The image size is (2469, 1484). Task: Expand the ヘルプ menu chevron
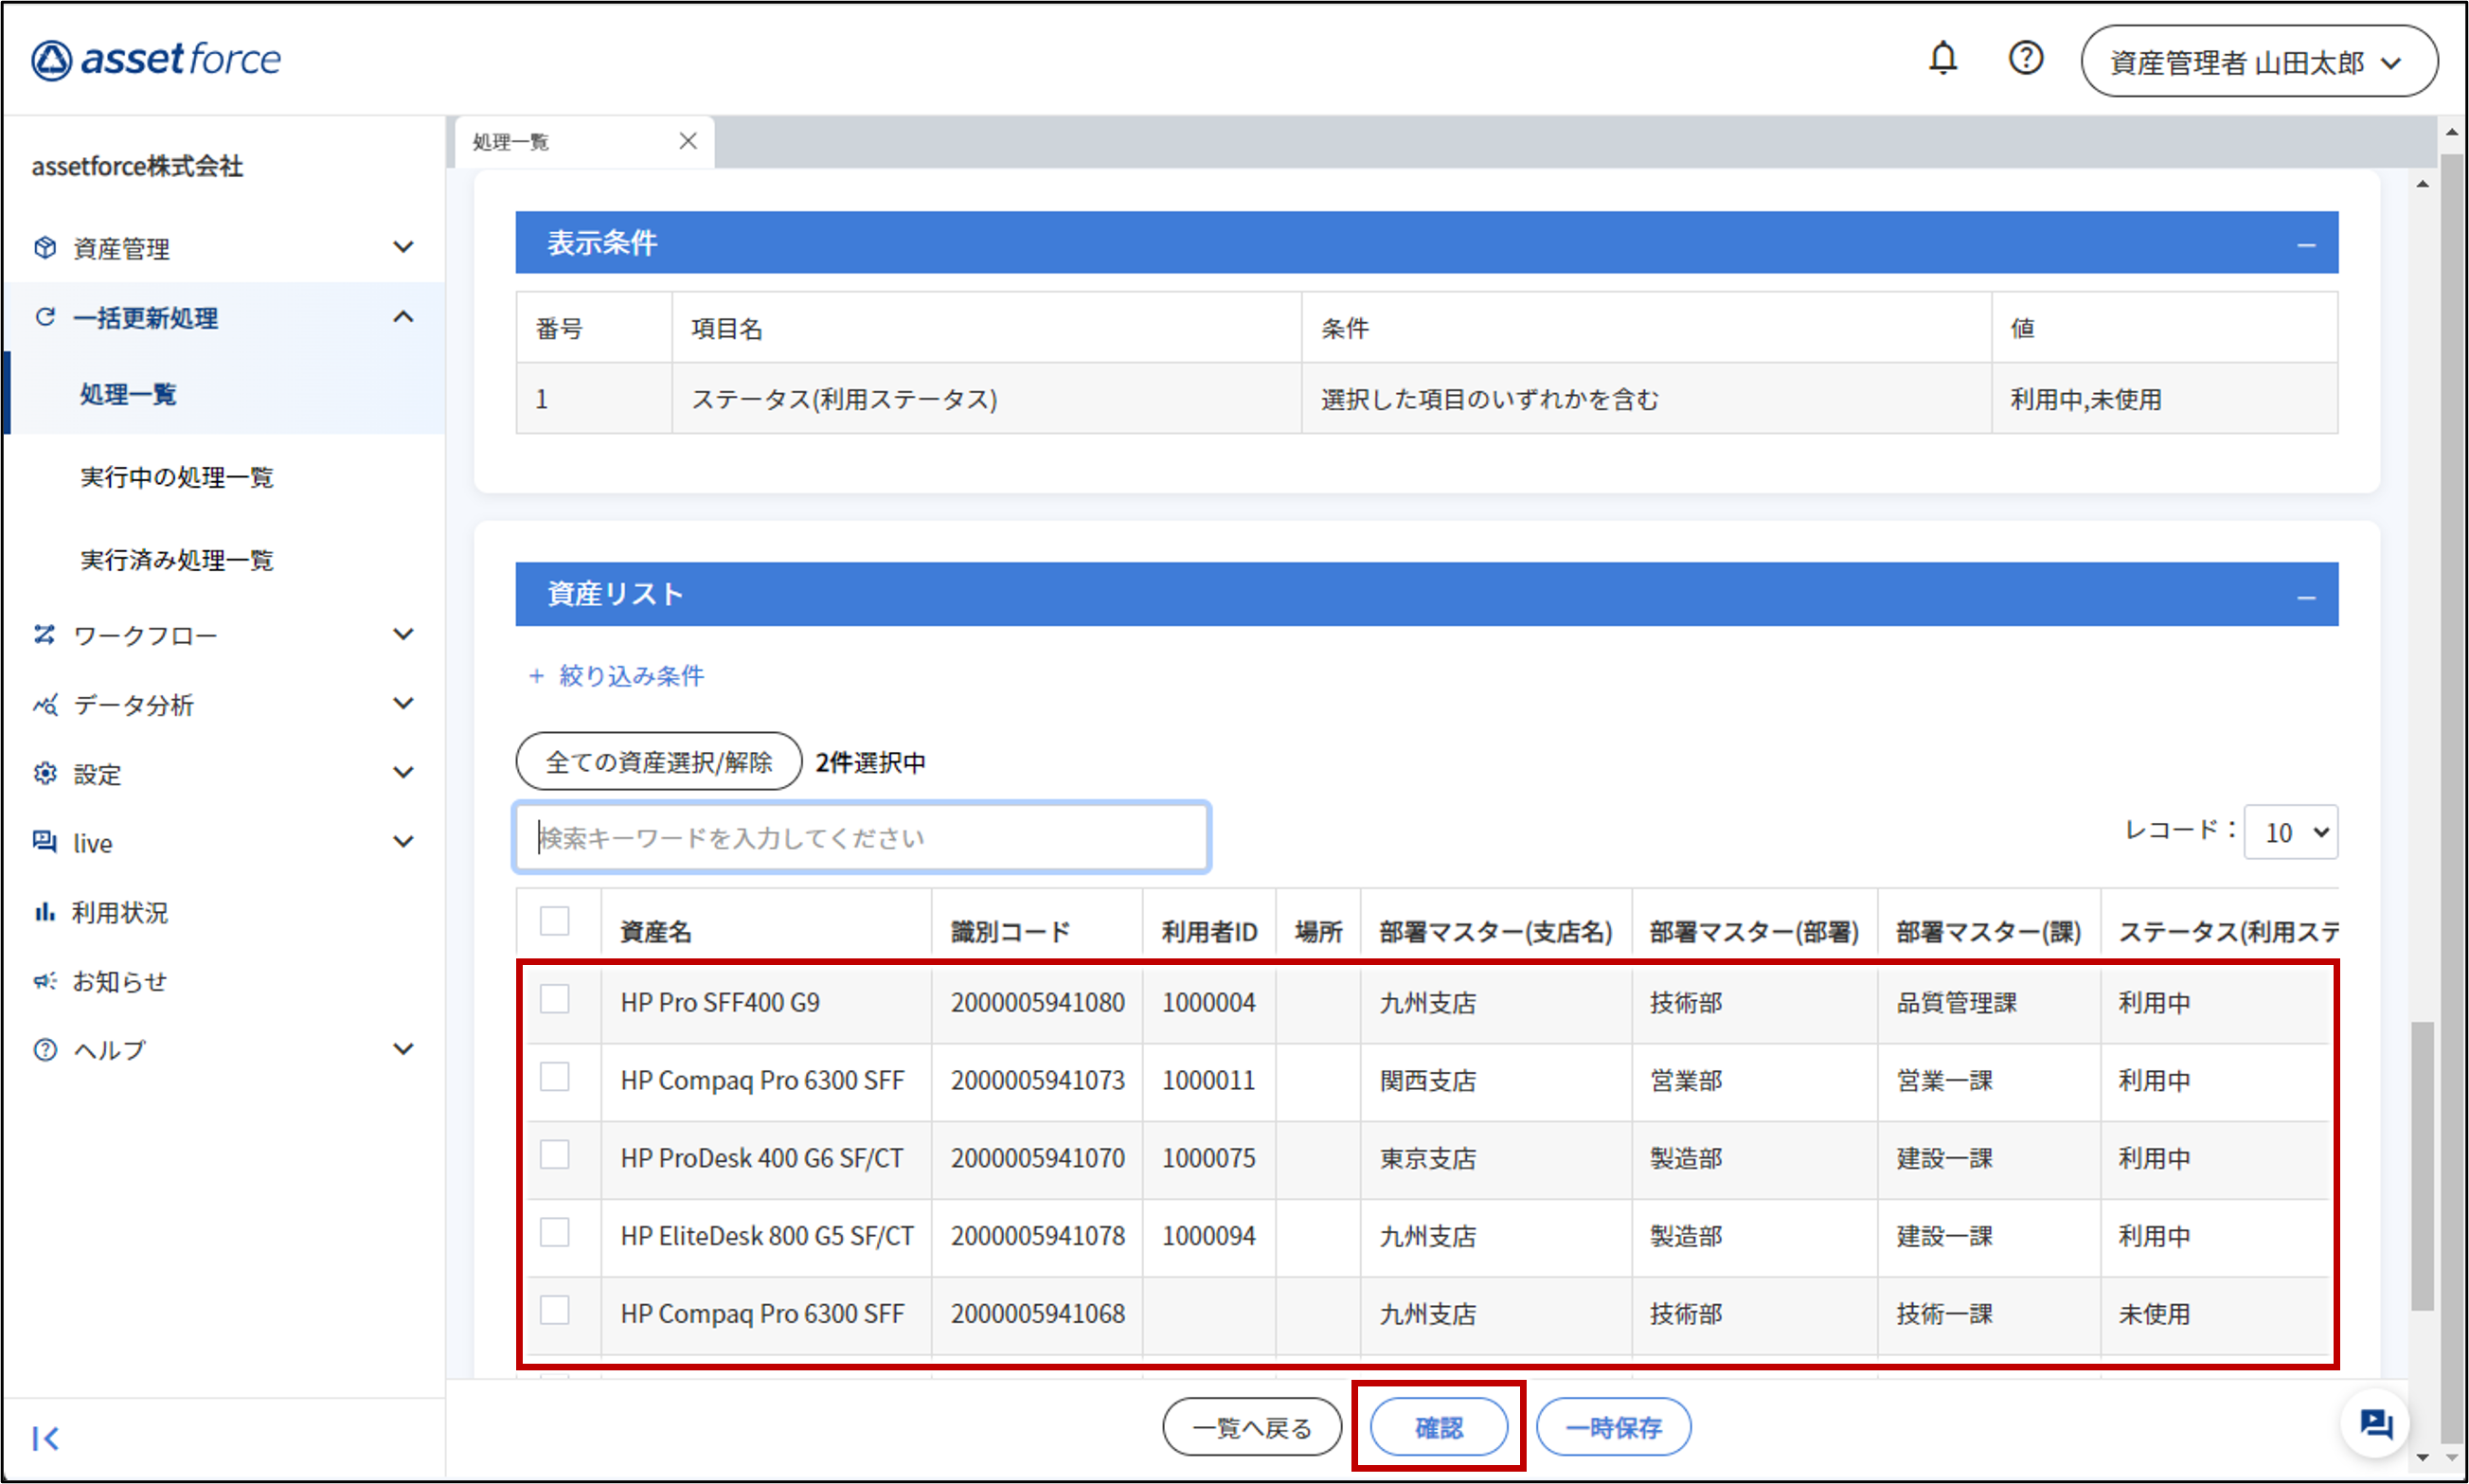[403, 1050]
